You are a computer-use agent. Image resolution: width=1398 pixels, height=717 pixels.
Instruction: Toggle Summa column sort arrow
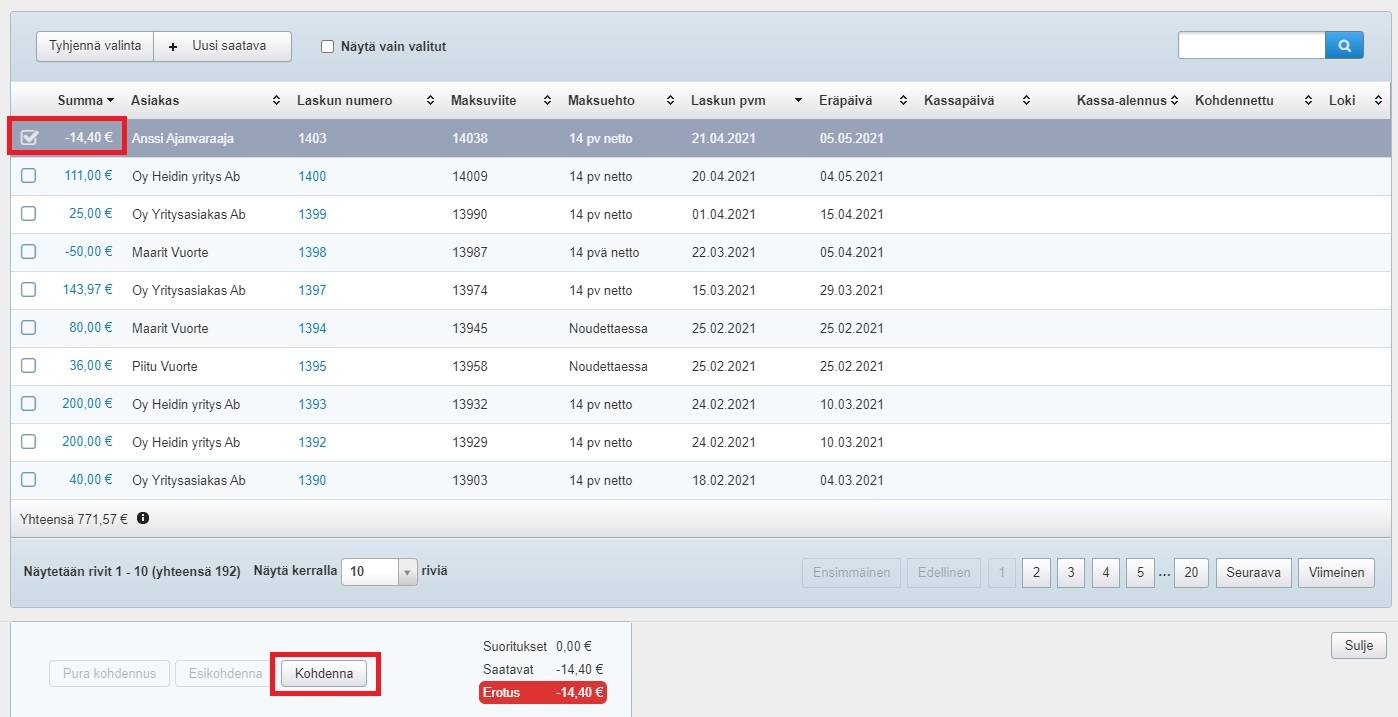110,101
